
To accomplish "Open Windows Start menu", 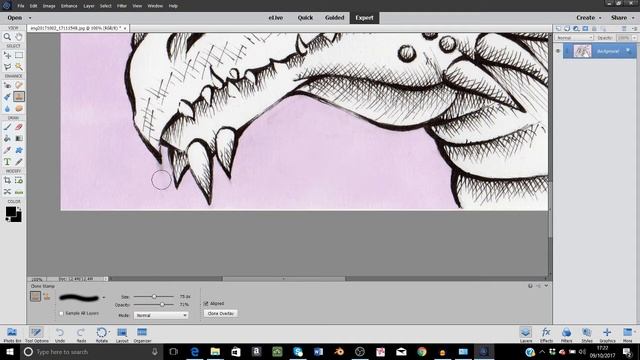I will pos(9,352).
